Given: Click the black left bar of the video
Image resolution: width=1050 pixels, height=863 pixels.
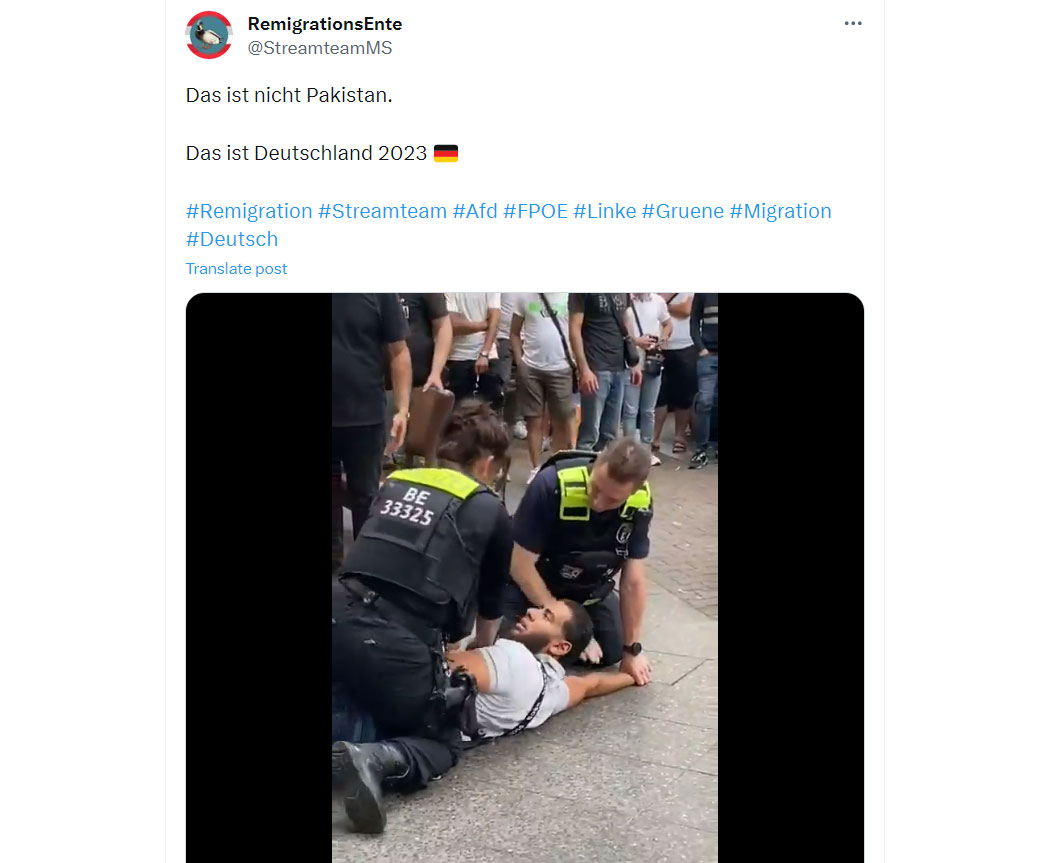Looking at the screenshot, I should pos(259,578).
